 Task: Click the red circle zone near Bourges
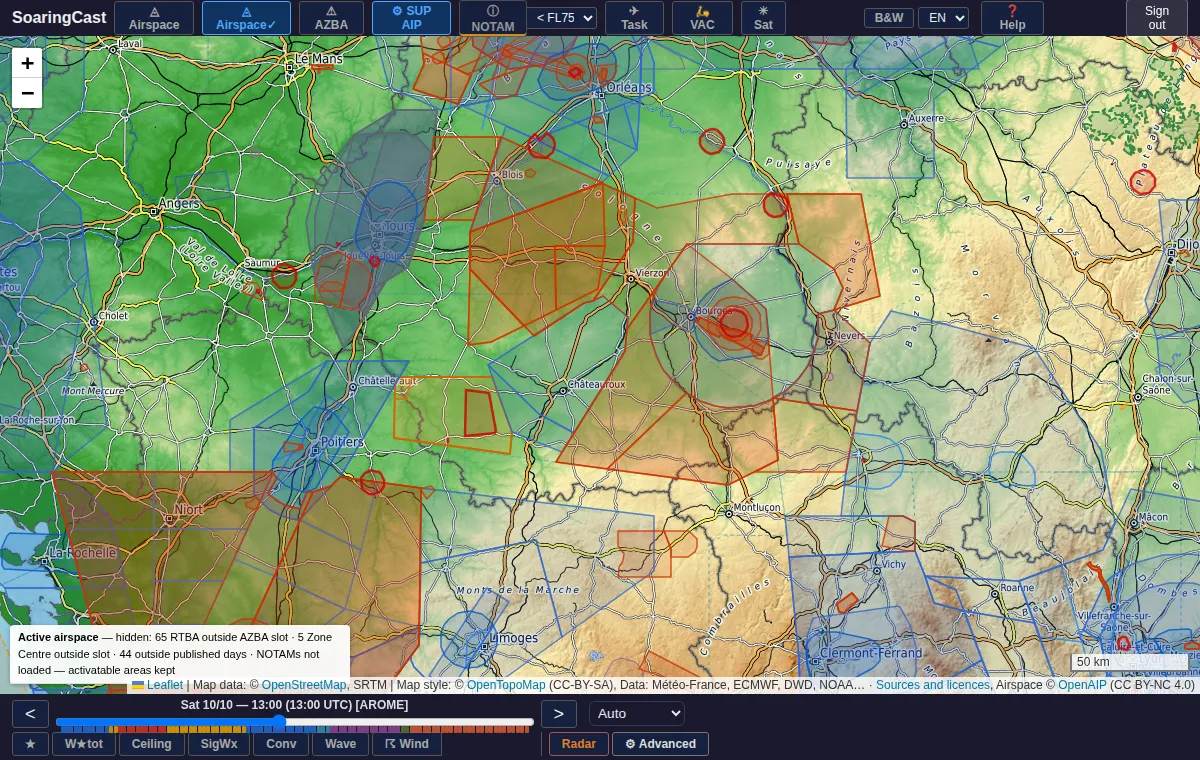coord(735,322)
